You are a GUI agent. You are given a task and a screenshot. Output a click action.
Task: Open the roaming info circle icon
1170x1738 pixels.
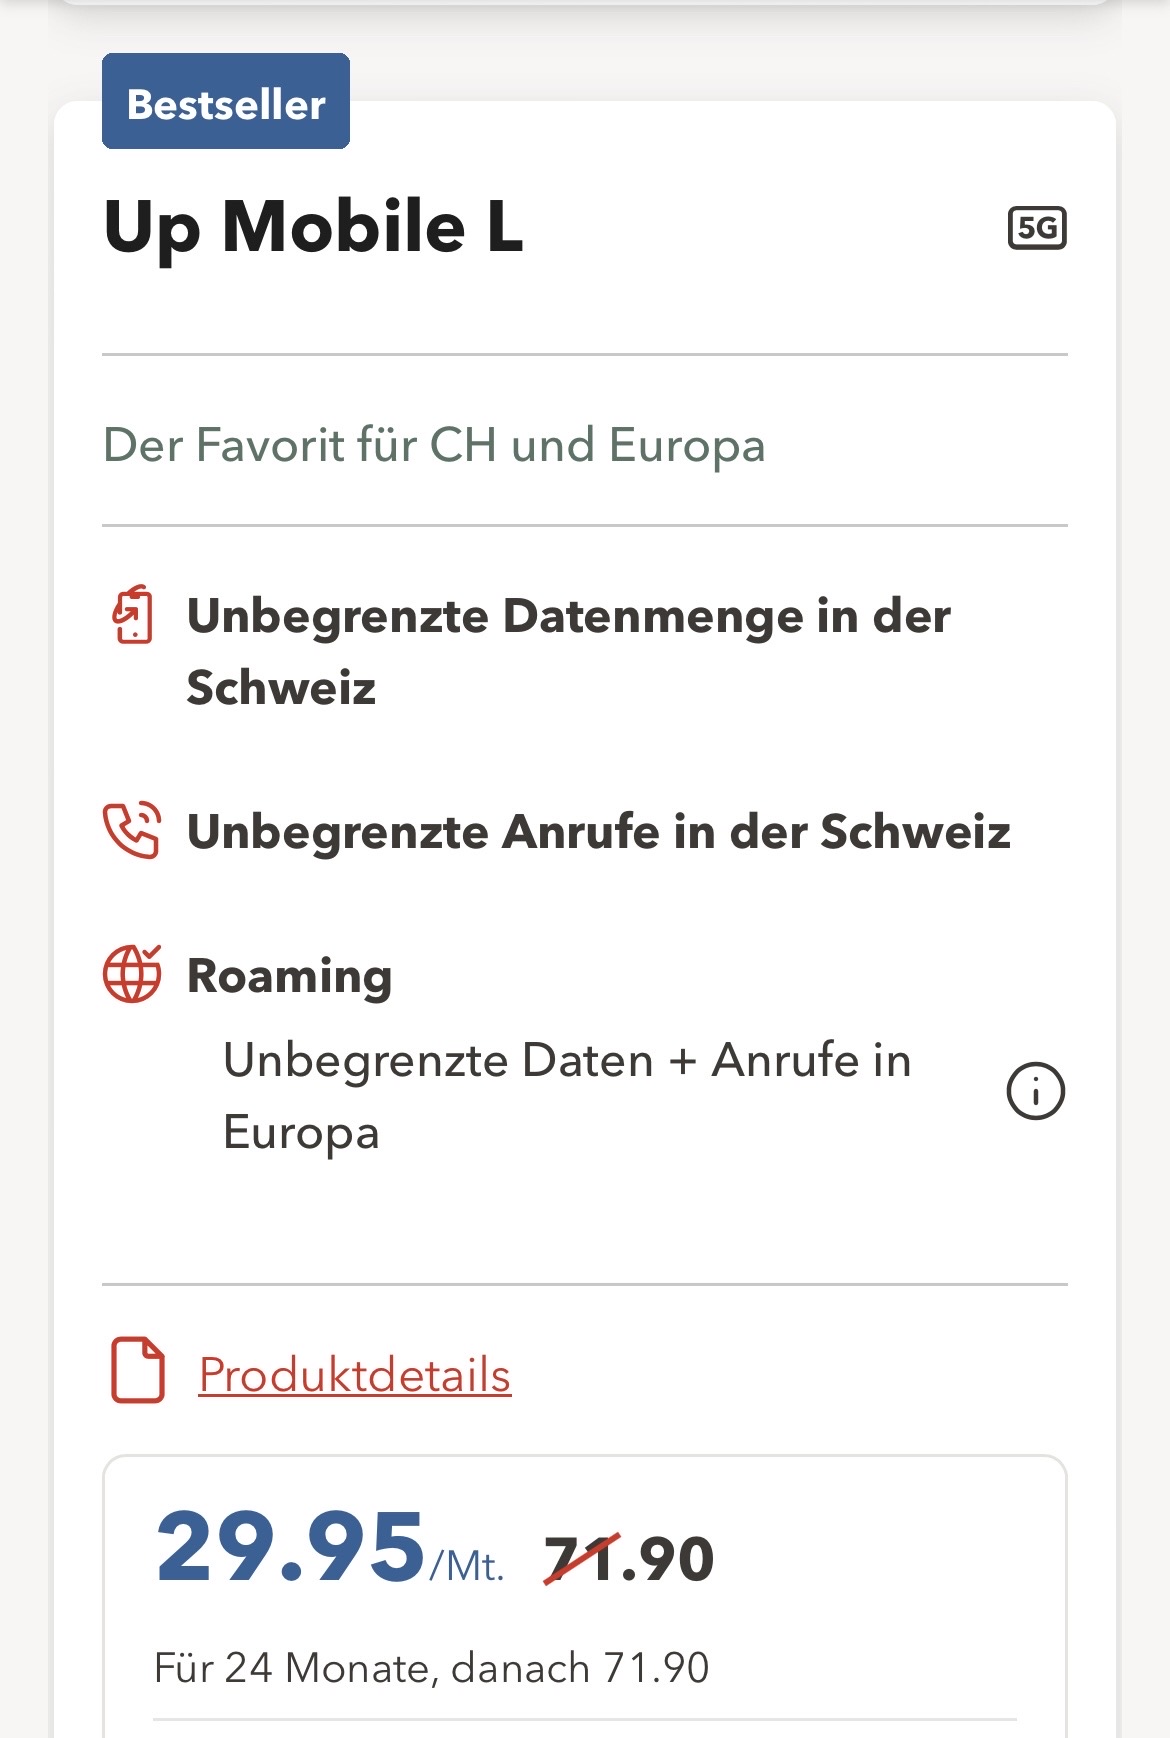click(1035, 1091)
